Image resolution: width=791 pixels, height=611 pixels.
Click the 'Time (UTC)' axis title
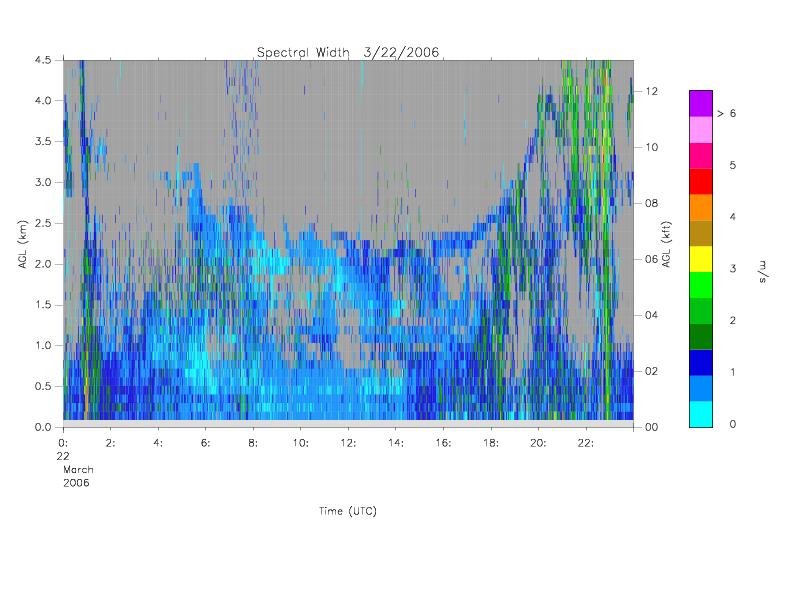348,511
